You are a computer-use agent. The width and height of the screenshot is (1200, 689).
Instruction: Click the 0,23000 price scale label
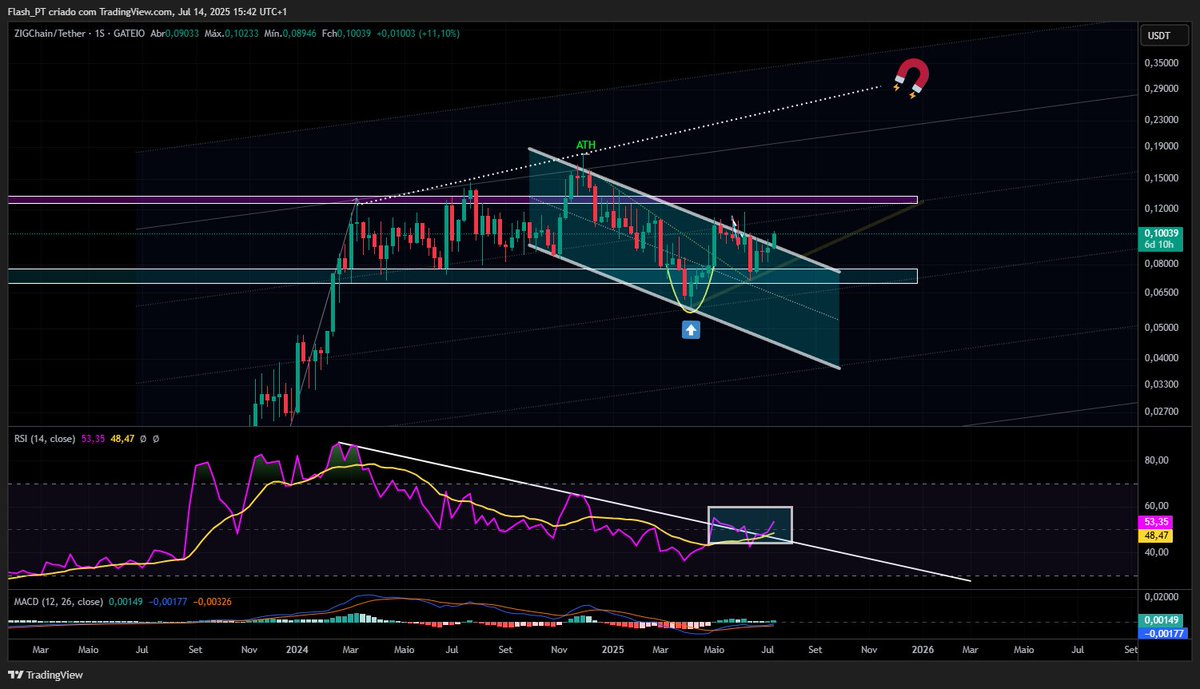(x=1160, y=120)
